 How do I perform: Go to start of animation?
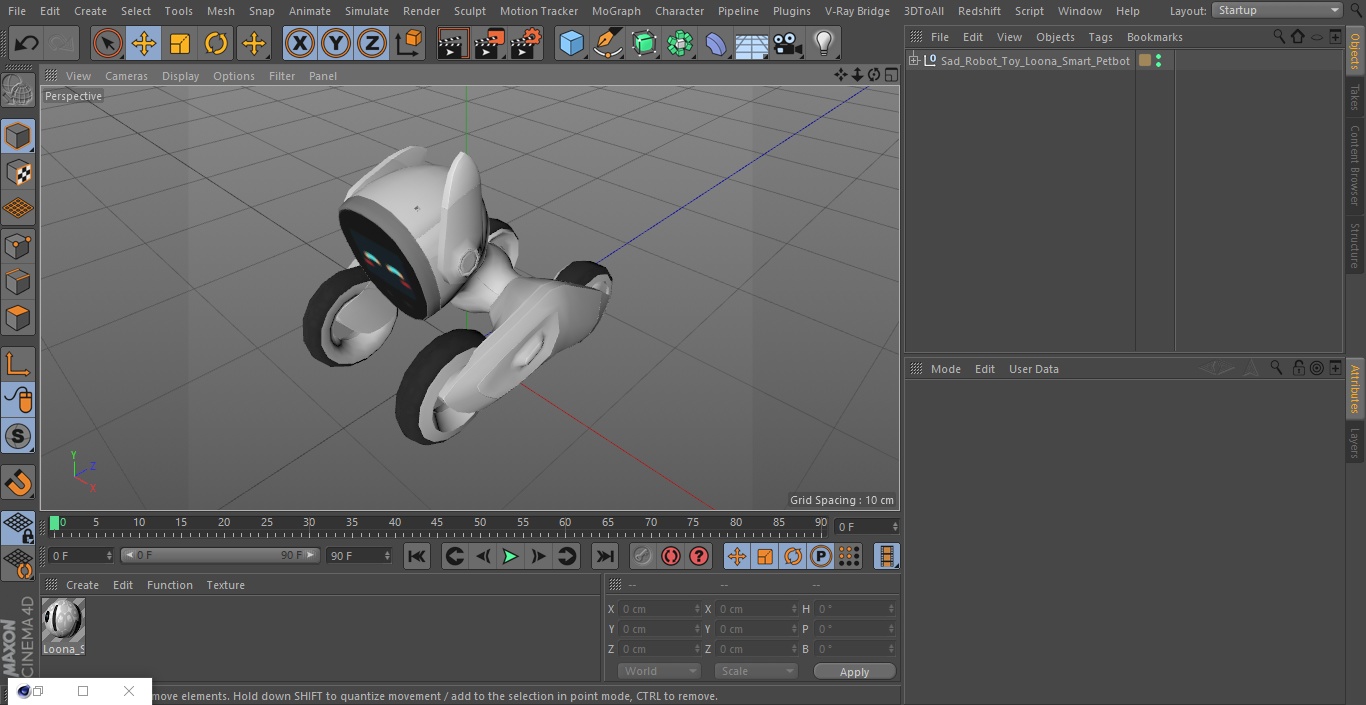click(x=417, y=556)
